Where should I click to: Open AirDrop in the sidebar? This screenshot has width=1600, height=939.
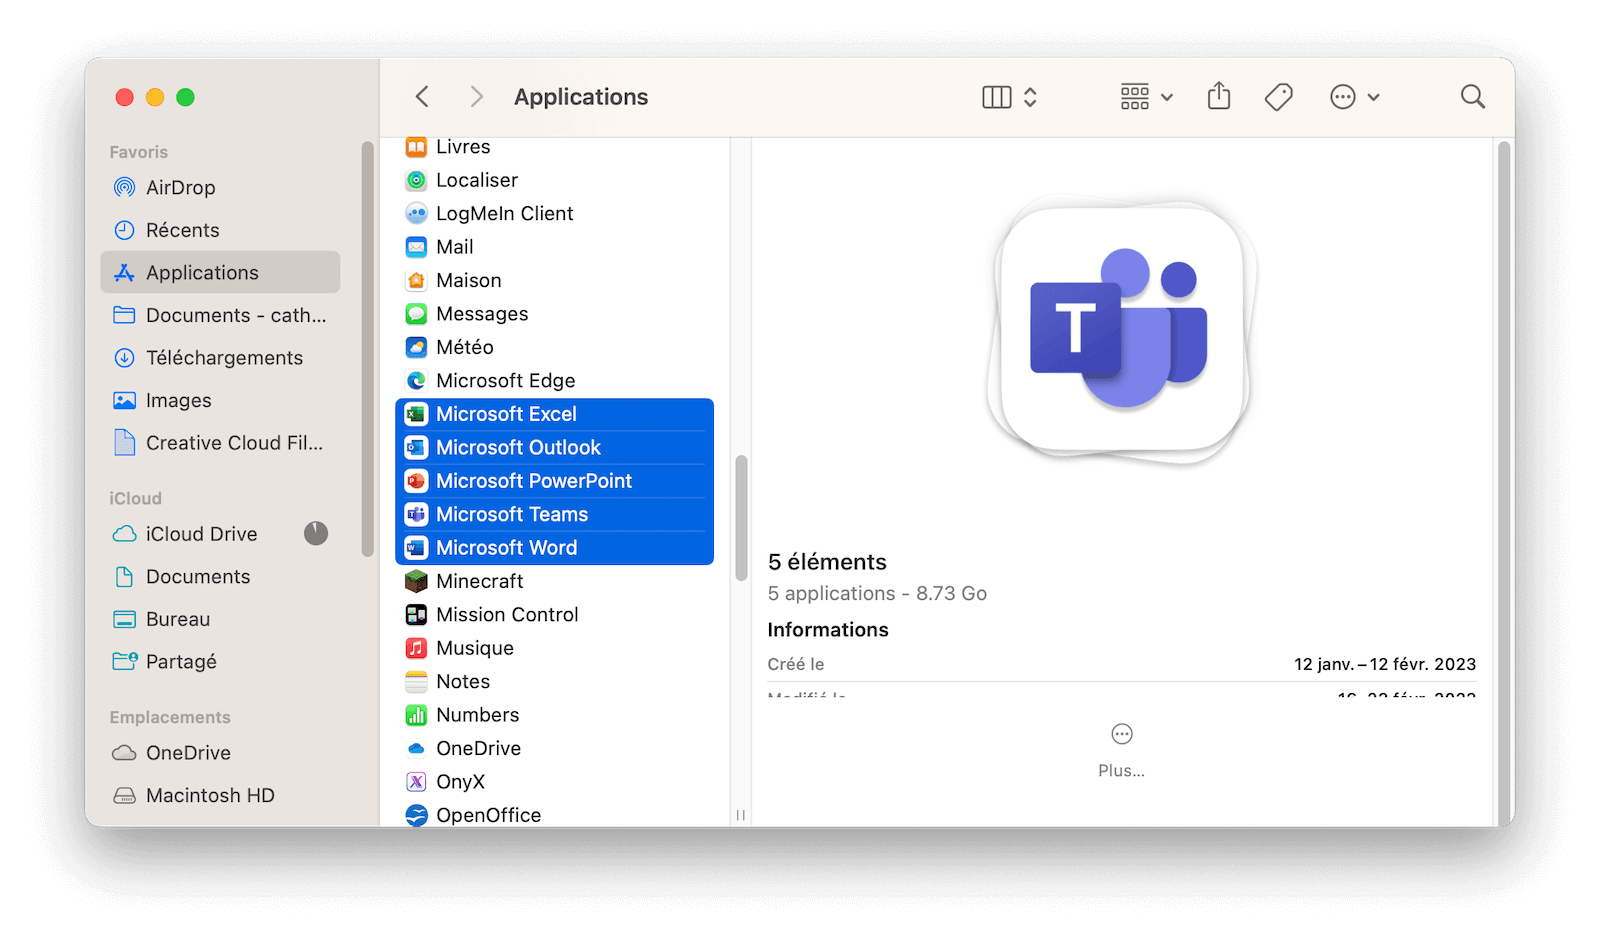click(180, 188)
